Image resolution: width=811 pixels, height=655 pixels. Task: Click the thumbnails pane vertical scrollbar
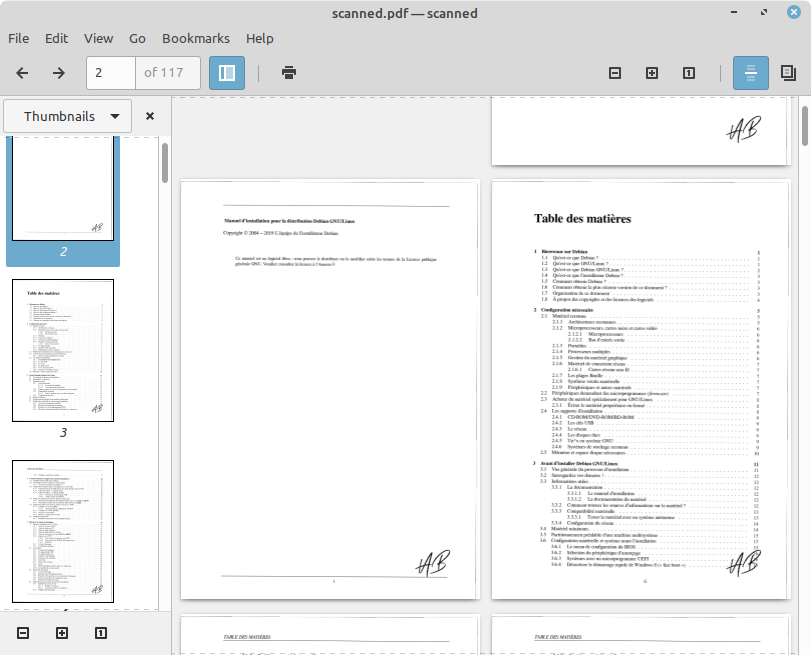pyautogui.click(x=165, y=163)
